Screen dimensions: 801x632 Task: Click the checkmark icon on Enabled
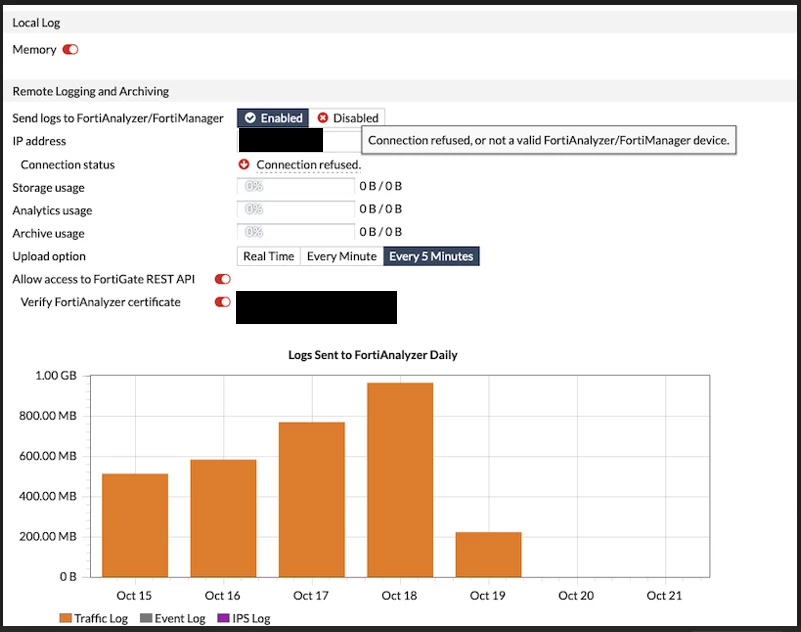(250, 118)
